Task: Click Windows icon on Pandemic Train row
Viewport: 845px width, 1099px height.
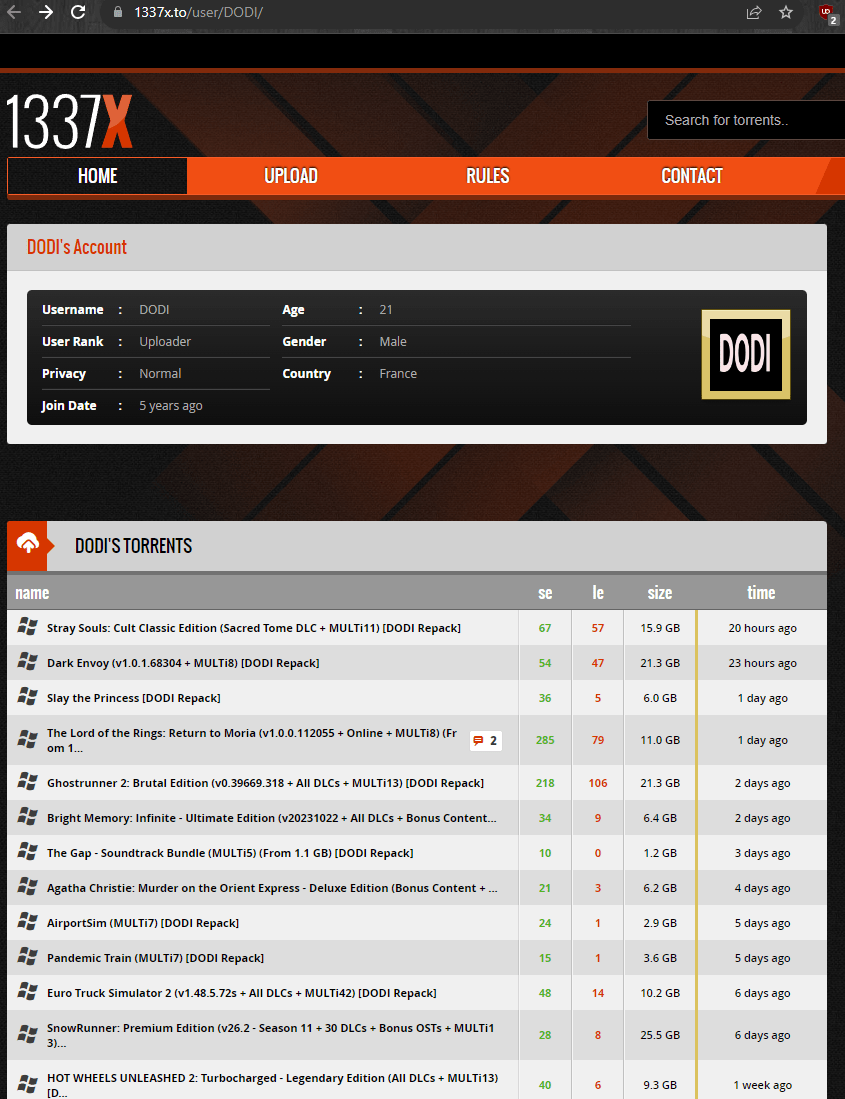Action: click(27, 957)
